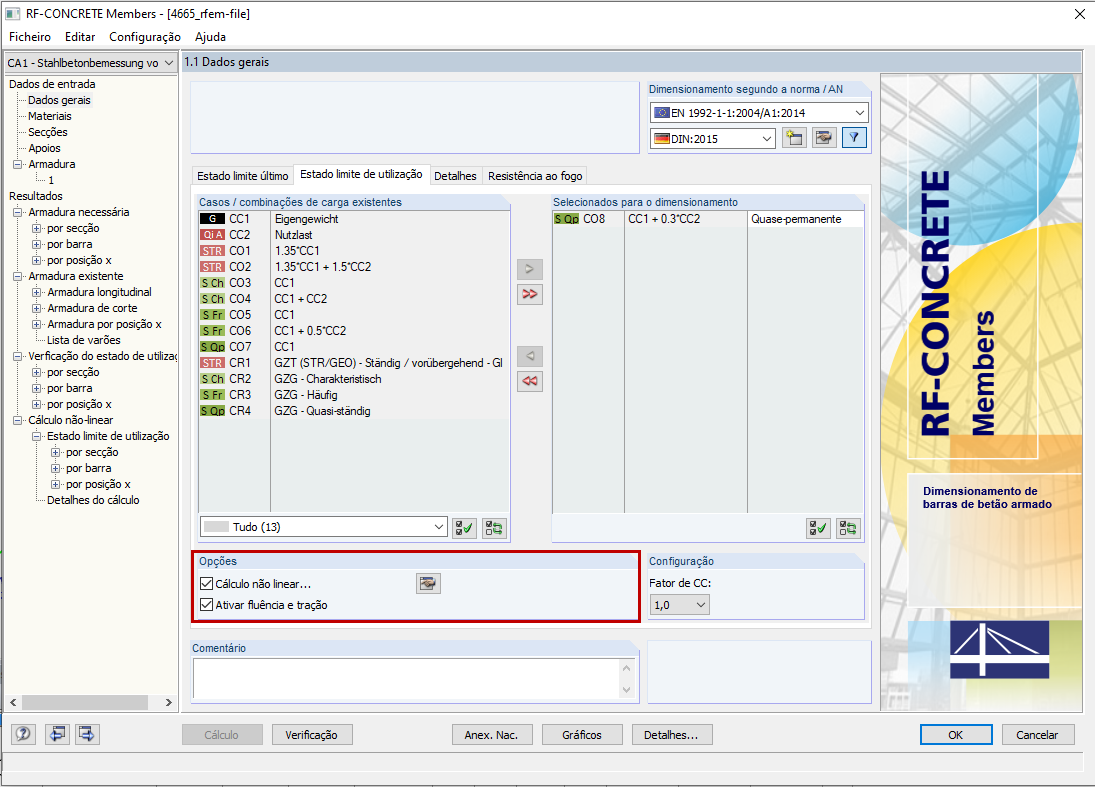The height and width of the screenshot is (787, 1095).
Task: Open the Configuração menu
Action: click(144, 36)
